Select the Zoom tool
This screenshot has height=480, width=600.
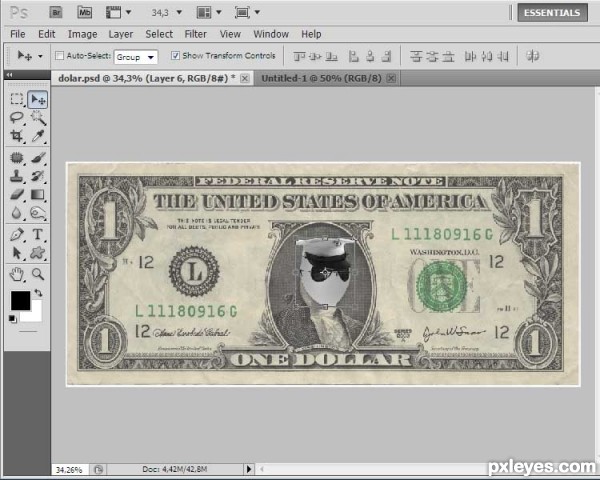[38, 274]
